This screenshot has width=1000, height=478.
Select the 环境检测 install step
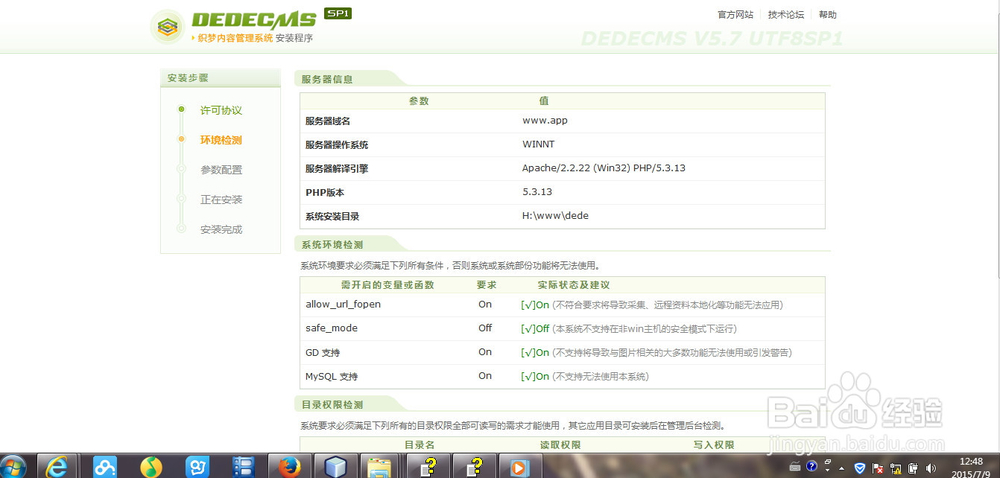point(221,140)
